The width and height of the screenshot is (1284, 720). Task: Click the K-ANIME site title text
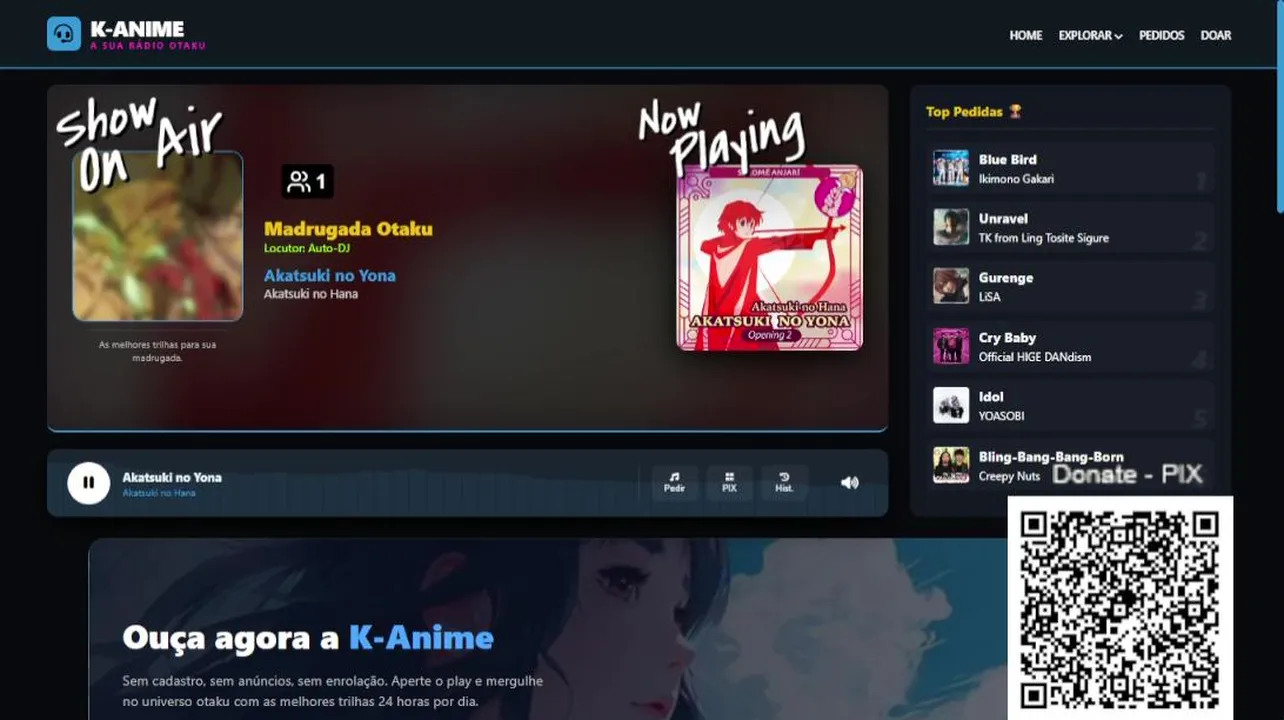tap(137, 29)
